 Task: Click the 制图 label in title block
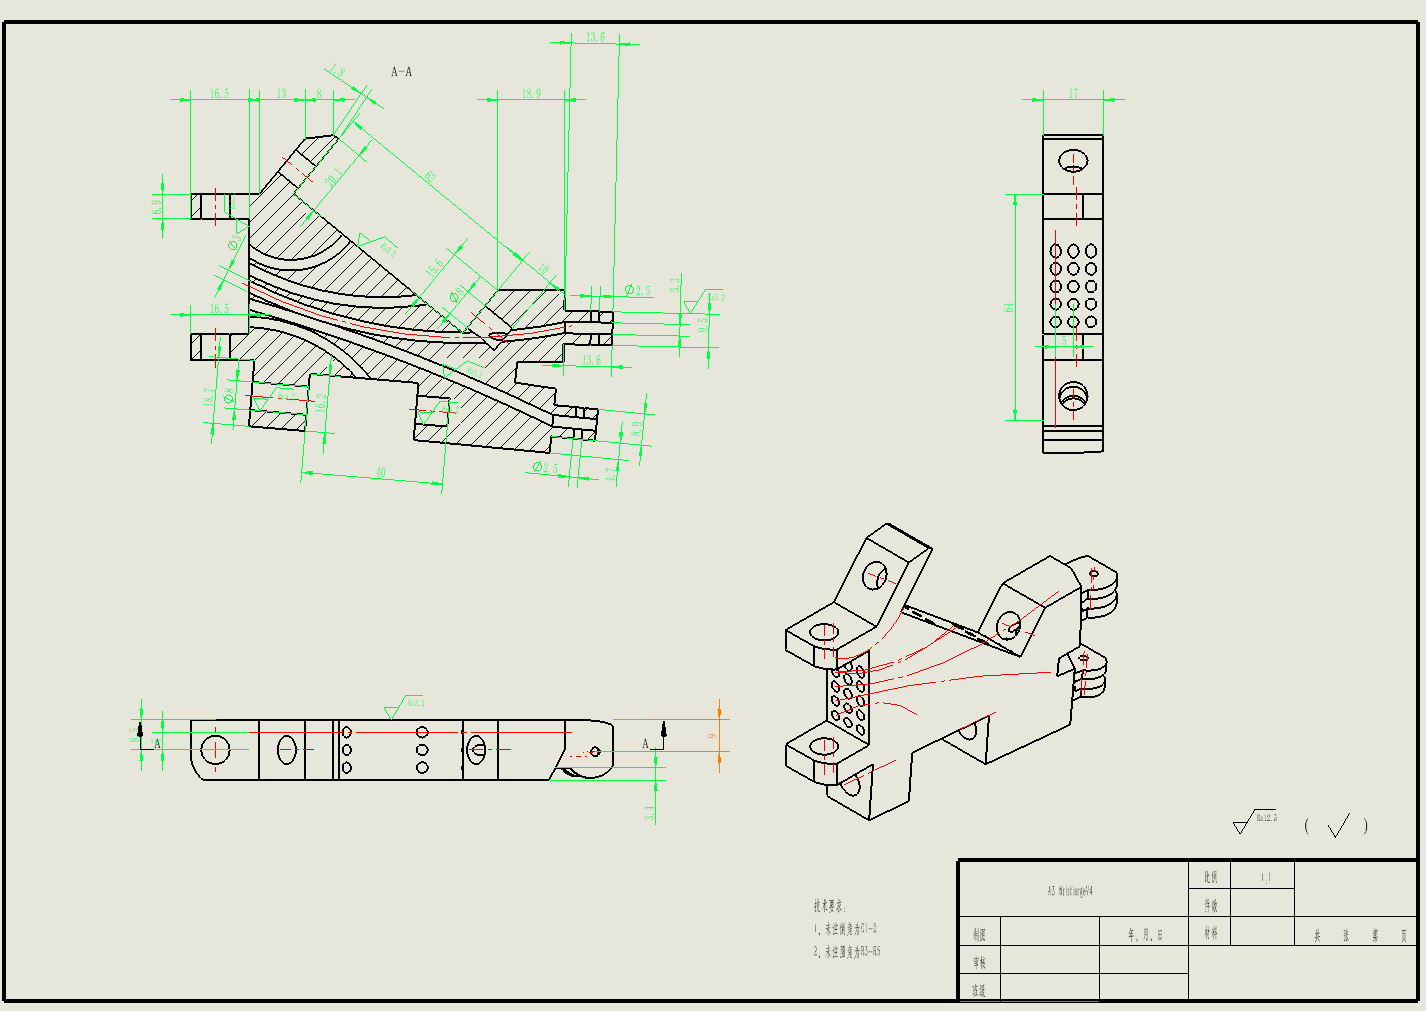point(979,935)
